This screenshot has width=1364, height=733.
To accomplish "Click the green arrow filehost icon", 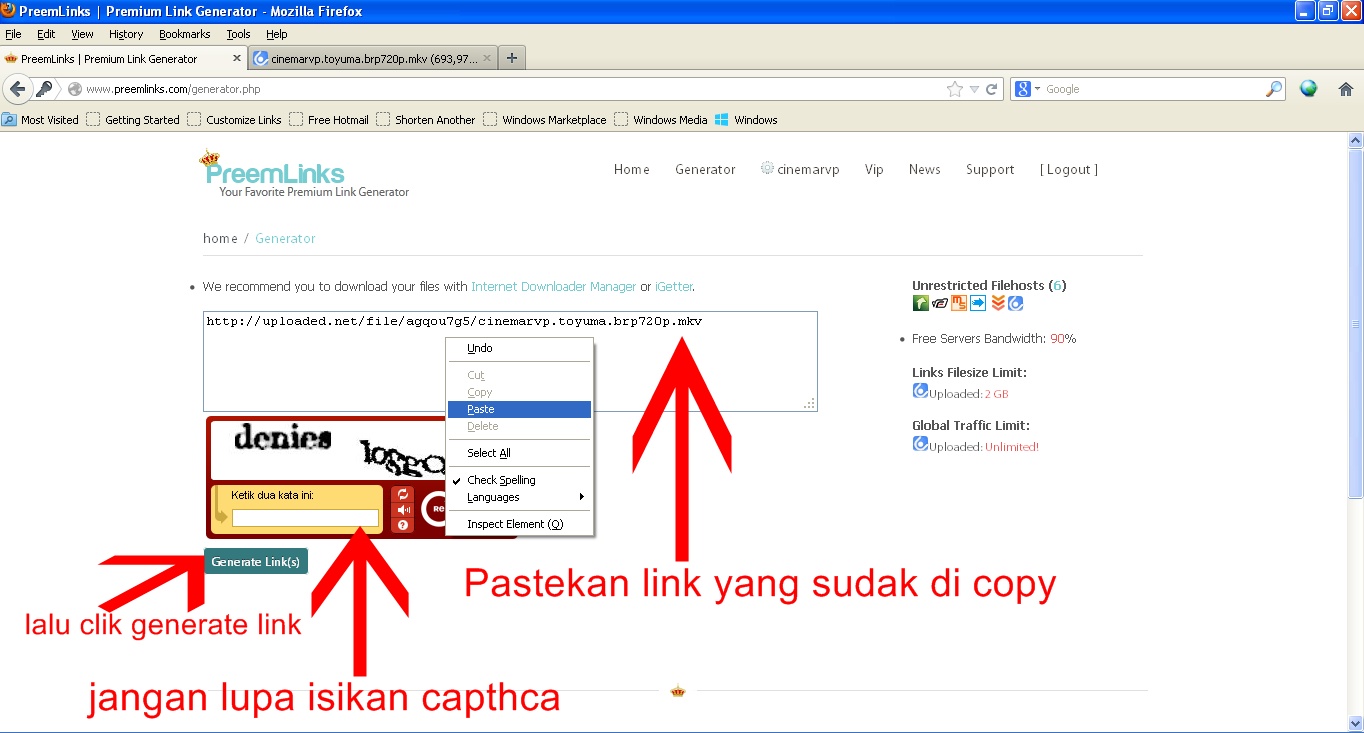I will coord(921,303).
